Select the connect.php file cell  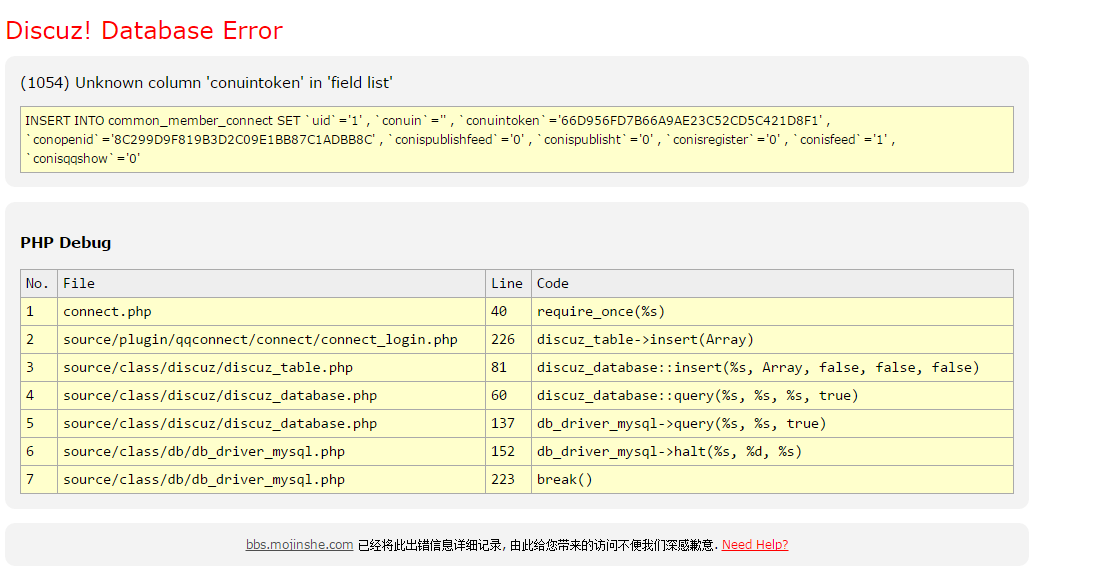coord(272,312)
